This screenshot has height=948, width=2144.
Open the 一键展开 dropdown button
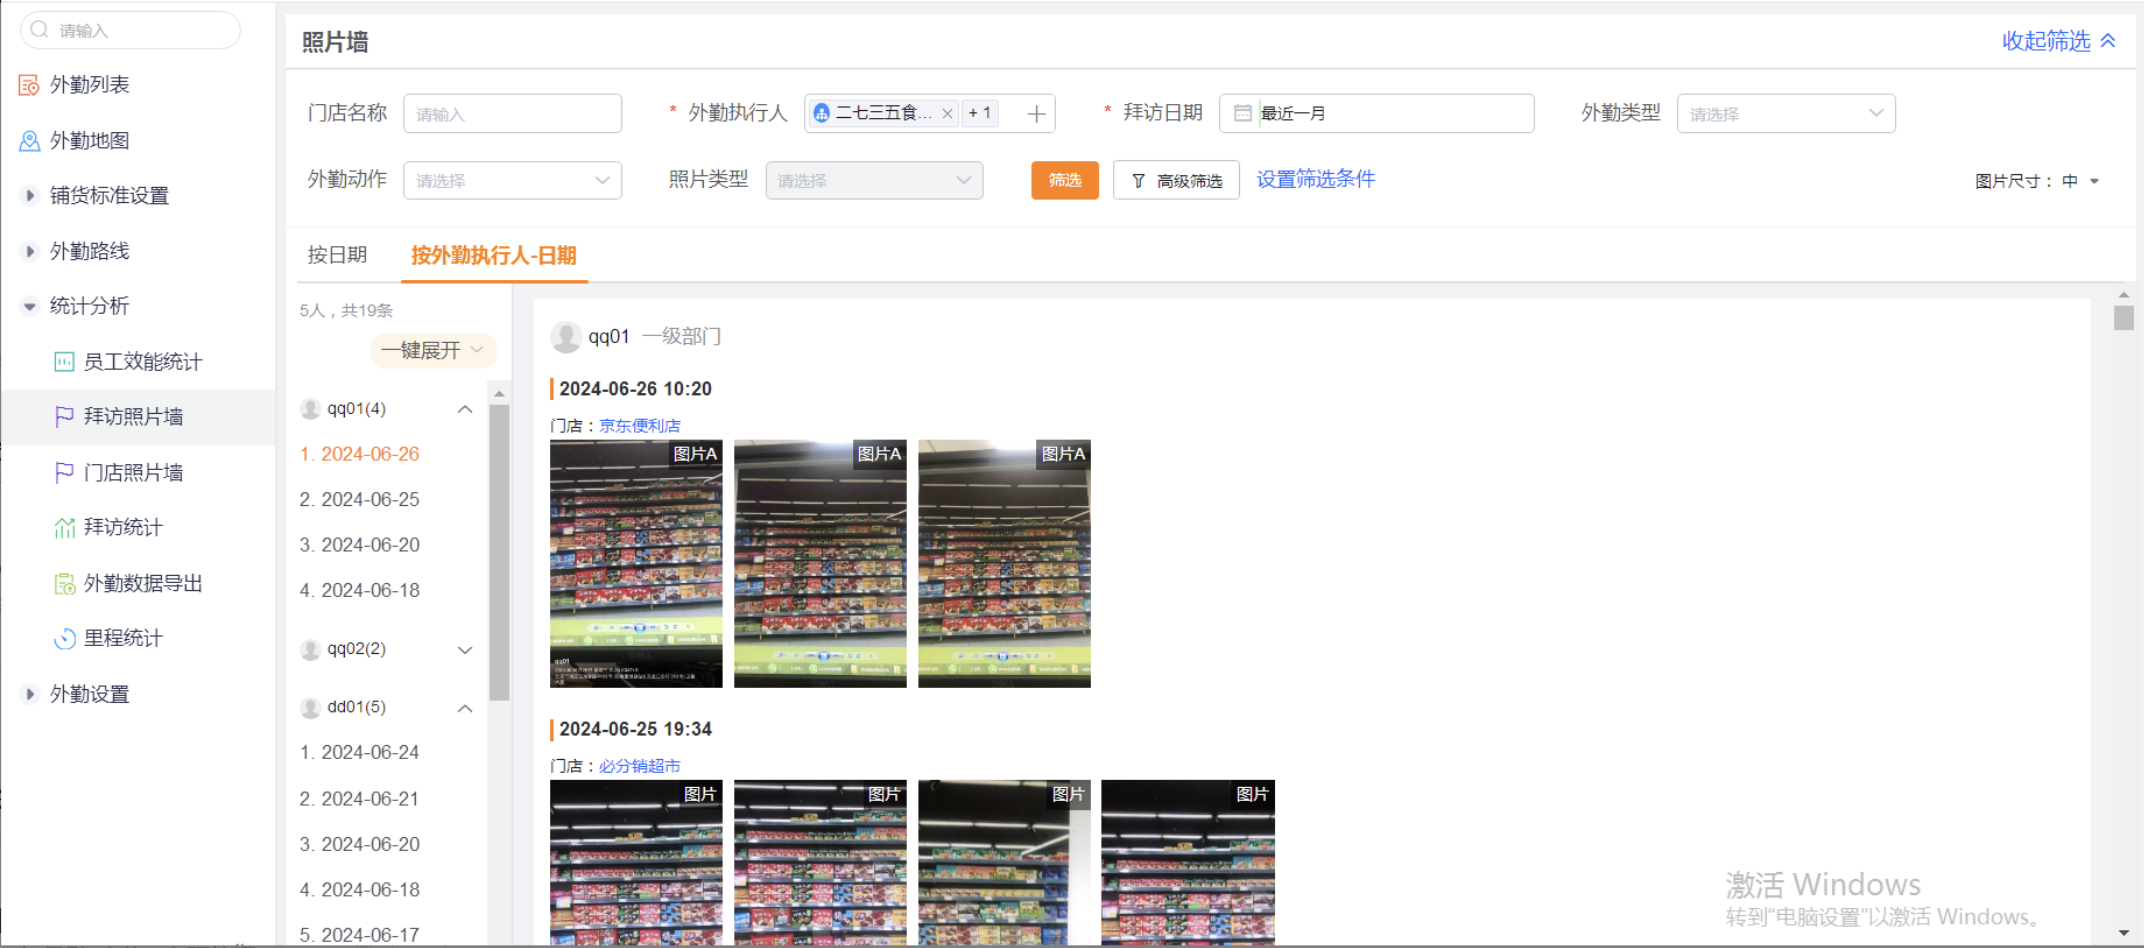coord(433,350)
